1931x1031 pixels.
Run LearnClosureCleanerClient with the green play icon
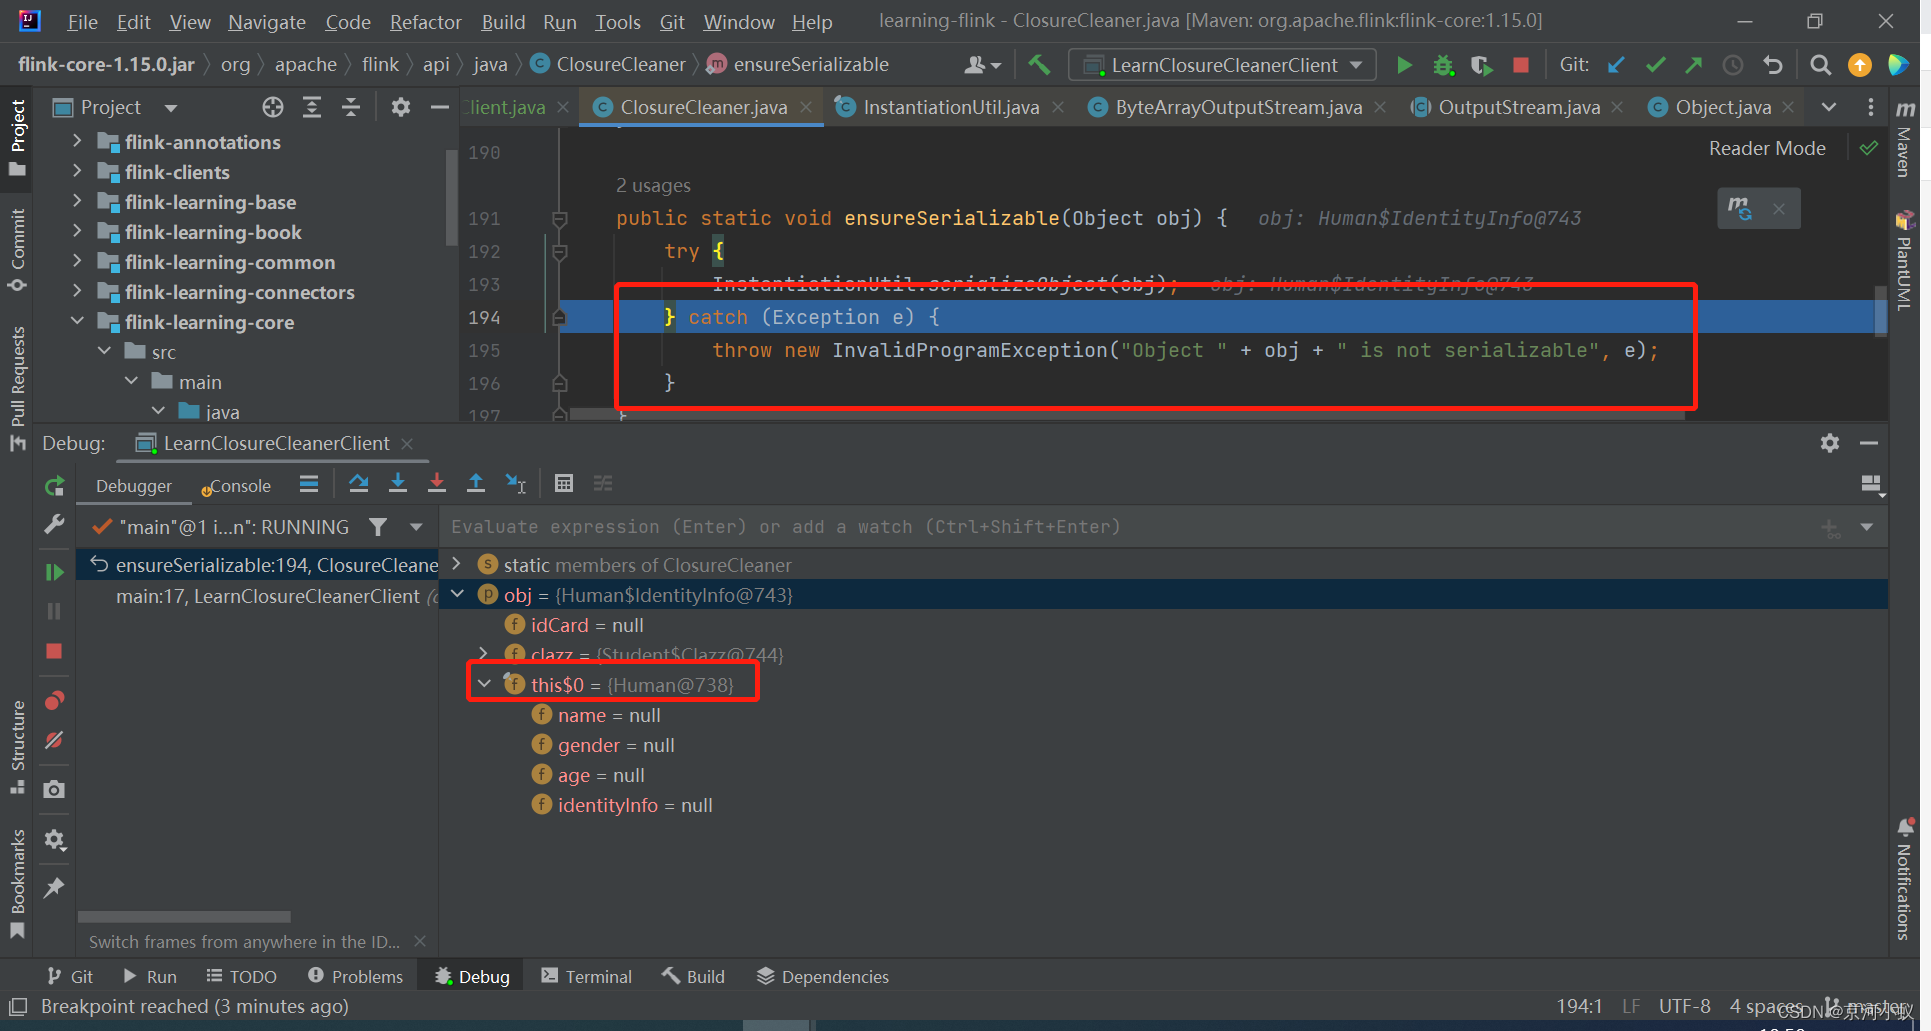click(1404, 65)
